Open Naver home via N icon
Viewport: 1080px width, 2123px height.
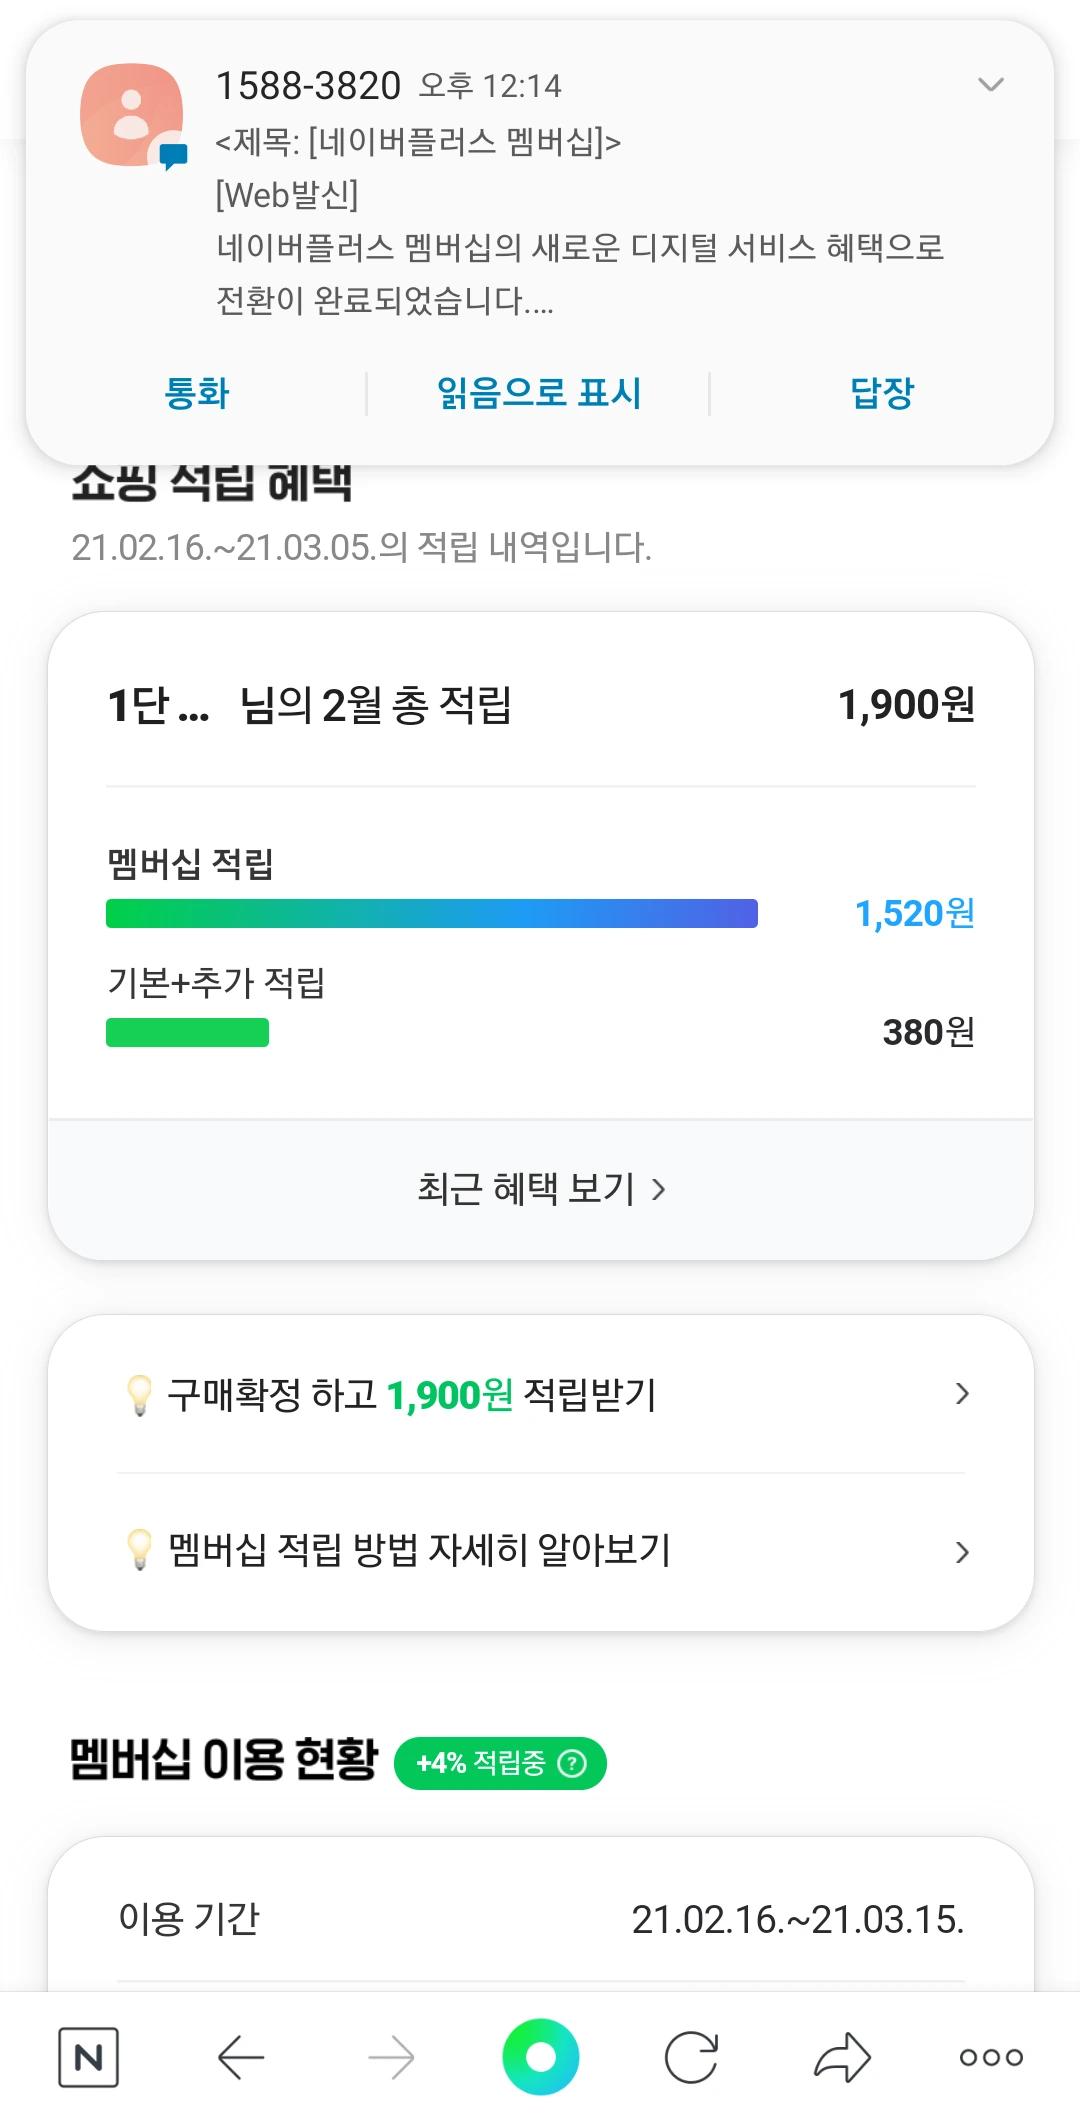point(88,2057)
